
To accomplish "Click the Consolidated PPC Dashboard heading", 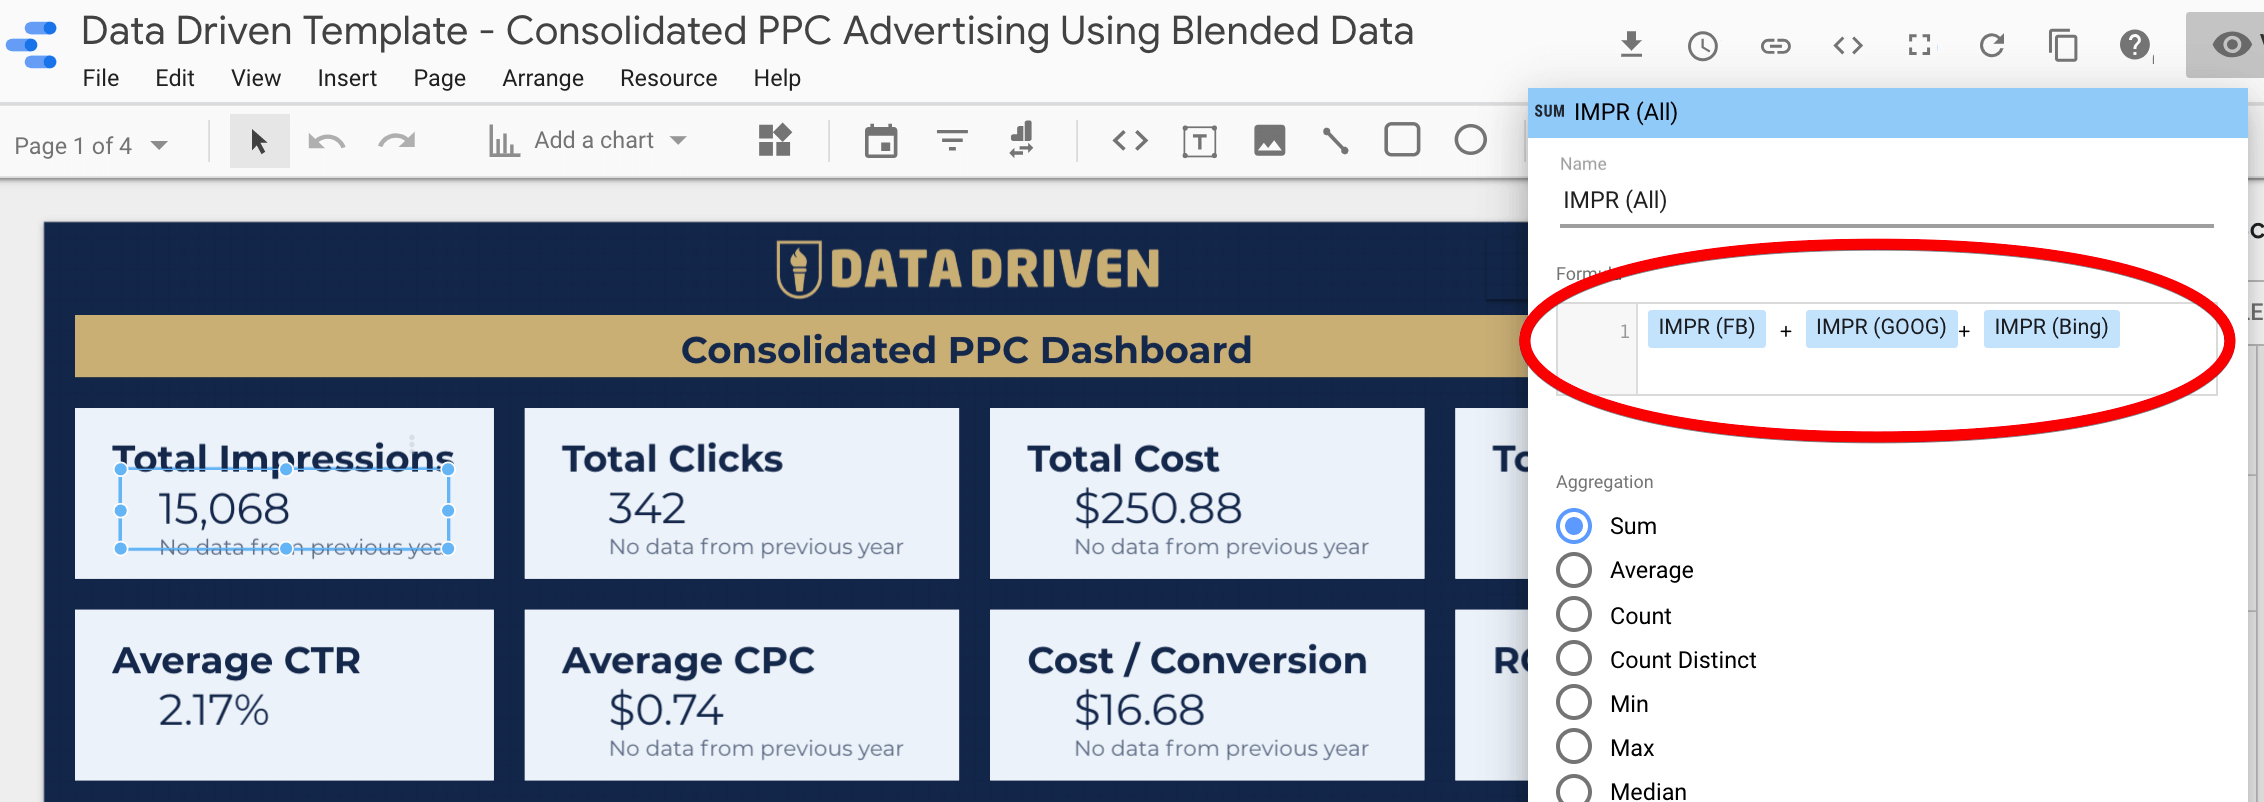I will point(966,350).
